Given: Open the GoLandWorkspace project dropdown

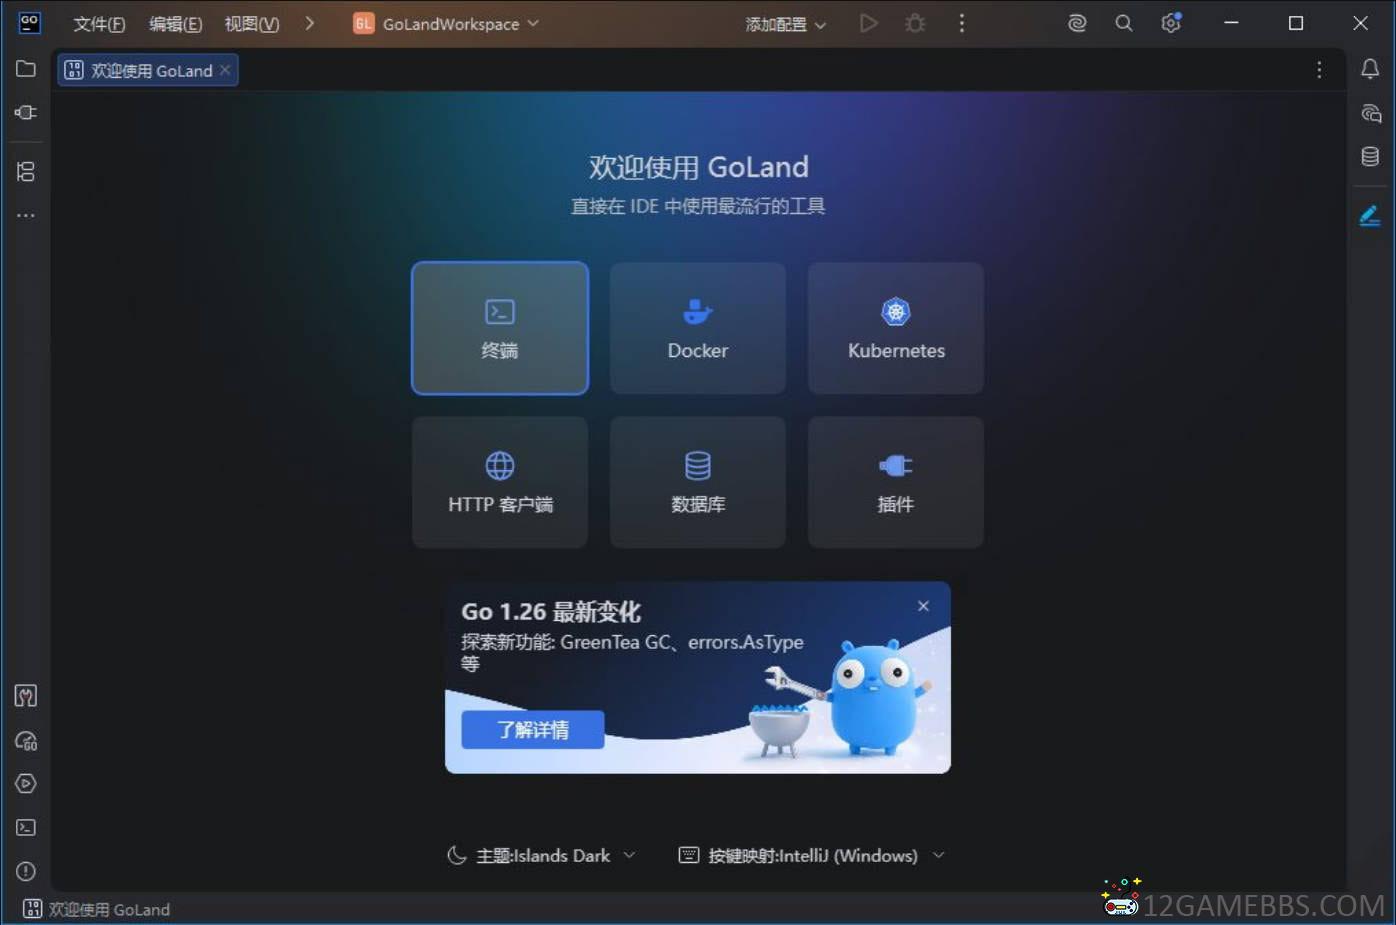Looking at the screenshot, I should (446, 24).
